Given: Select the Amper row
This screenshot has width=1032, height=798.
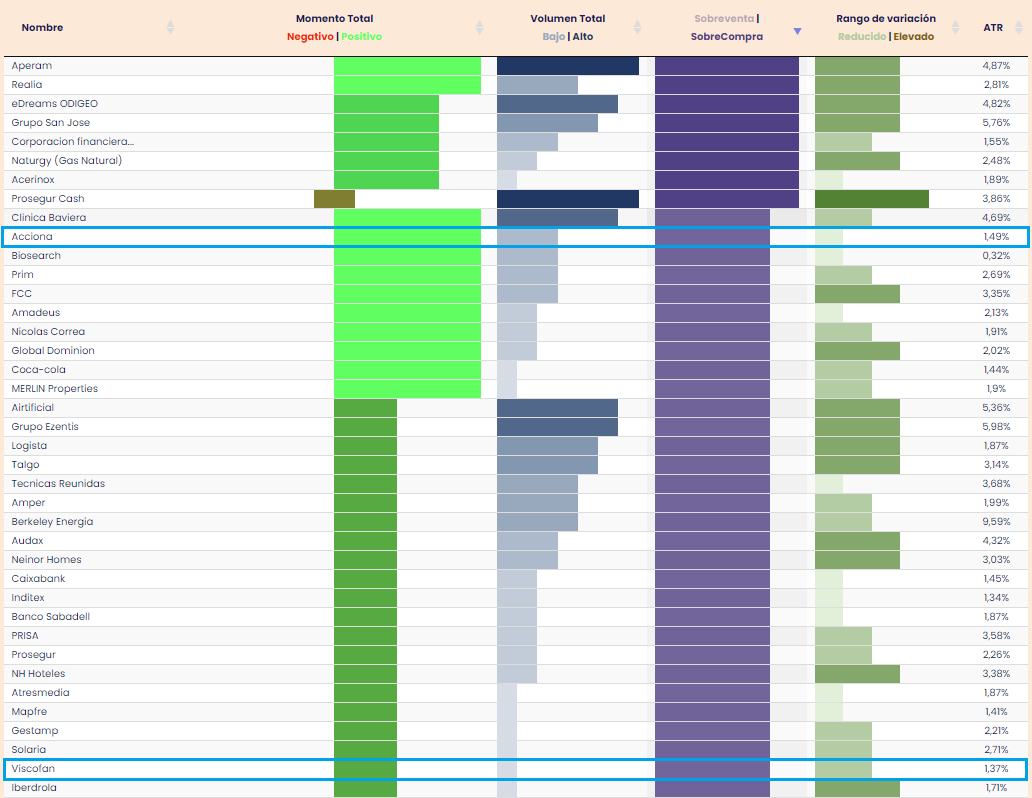Looking at the screenshot, I should point(28,503).
